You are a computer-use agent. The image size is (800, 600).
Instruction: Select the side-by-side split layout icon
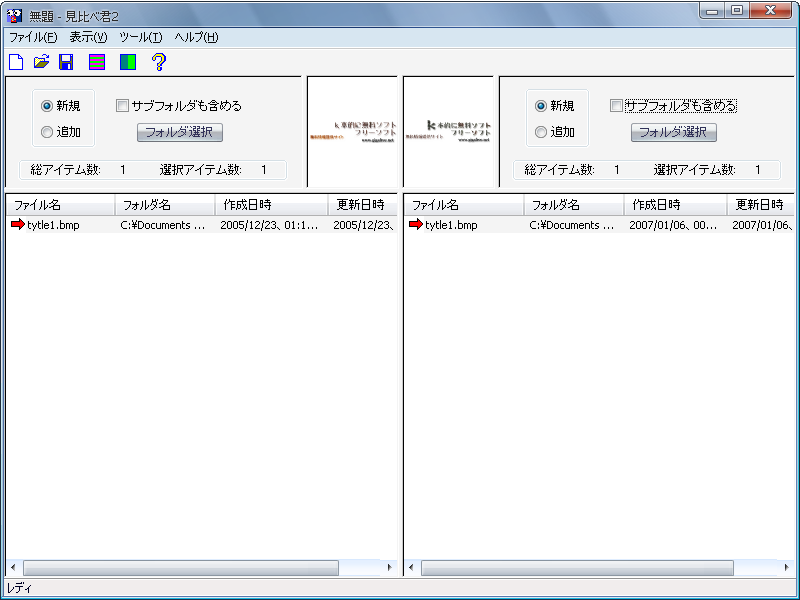(x=128, y=62)
